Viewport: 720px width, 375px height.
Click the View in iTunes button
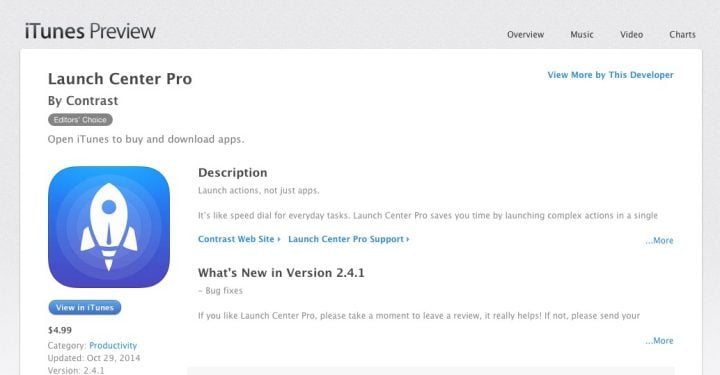85,308
